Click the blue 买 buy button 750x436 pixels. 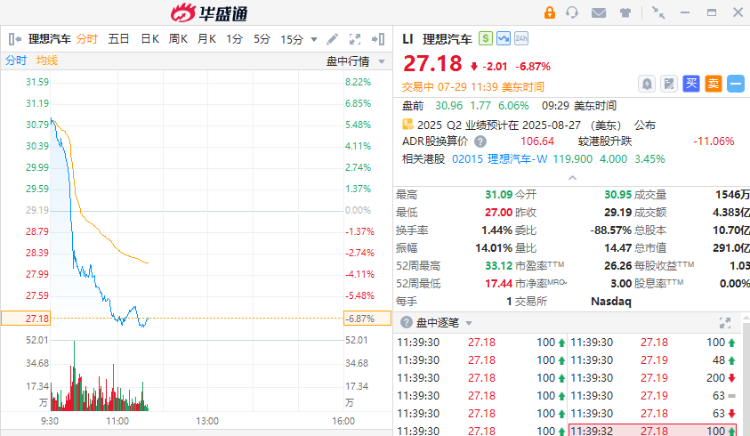click(691, 84)
